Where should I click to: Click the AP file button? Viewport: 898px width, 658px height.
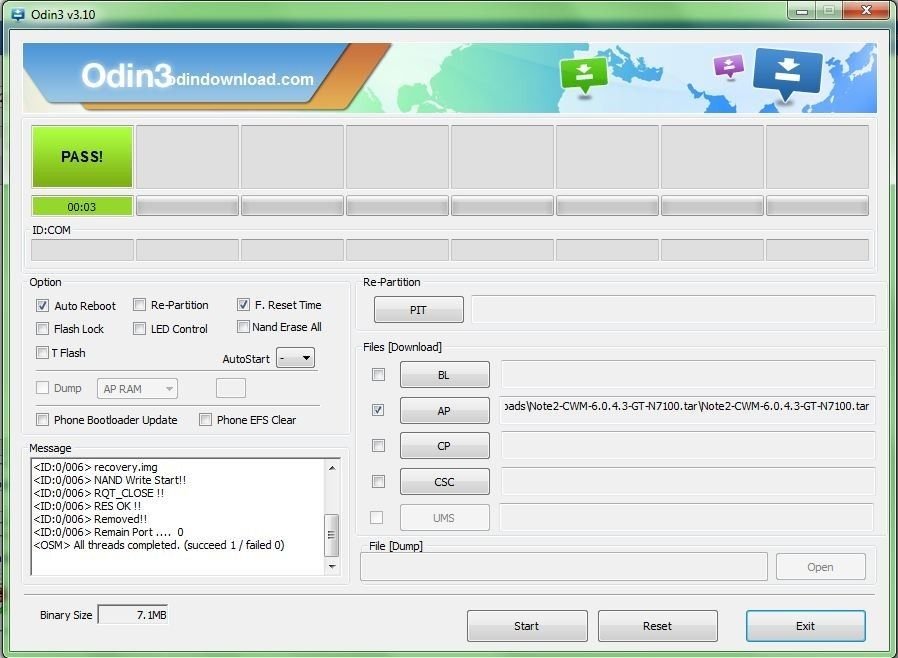[x=444, y=411]
